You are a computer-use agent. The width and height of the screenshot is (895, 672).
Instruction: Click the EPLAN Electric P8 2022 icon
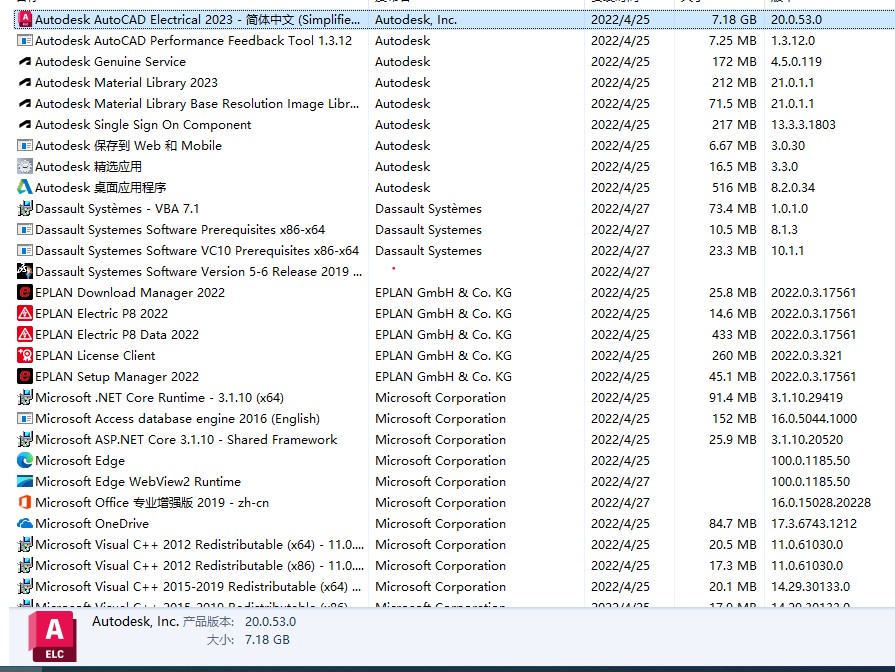click(25, 313)
